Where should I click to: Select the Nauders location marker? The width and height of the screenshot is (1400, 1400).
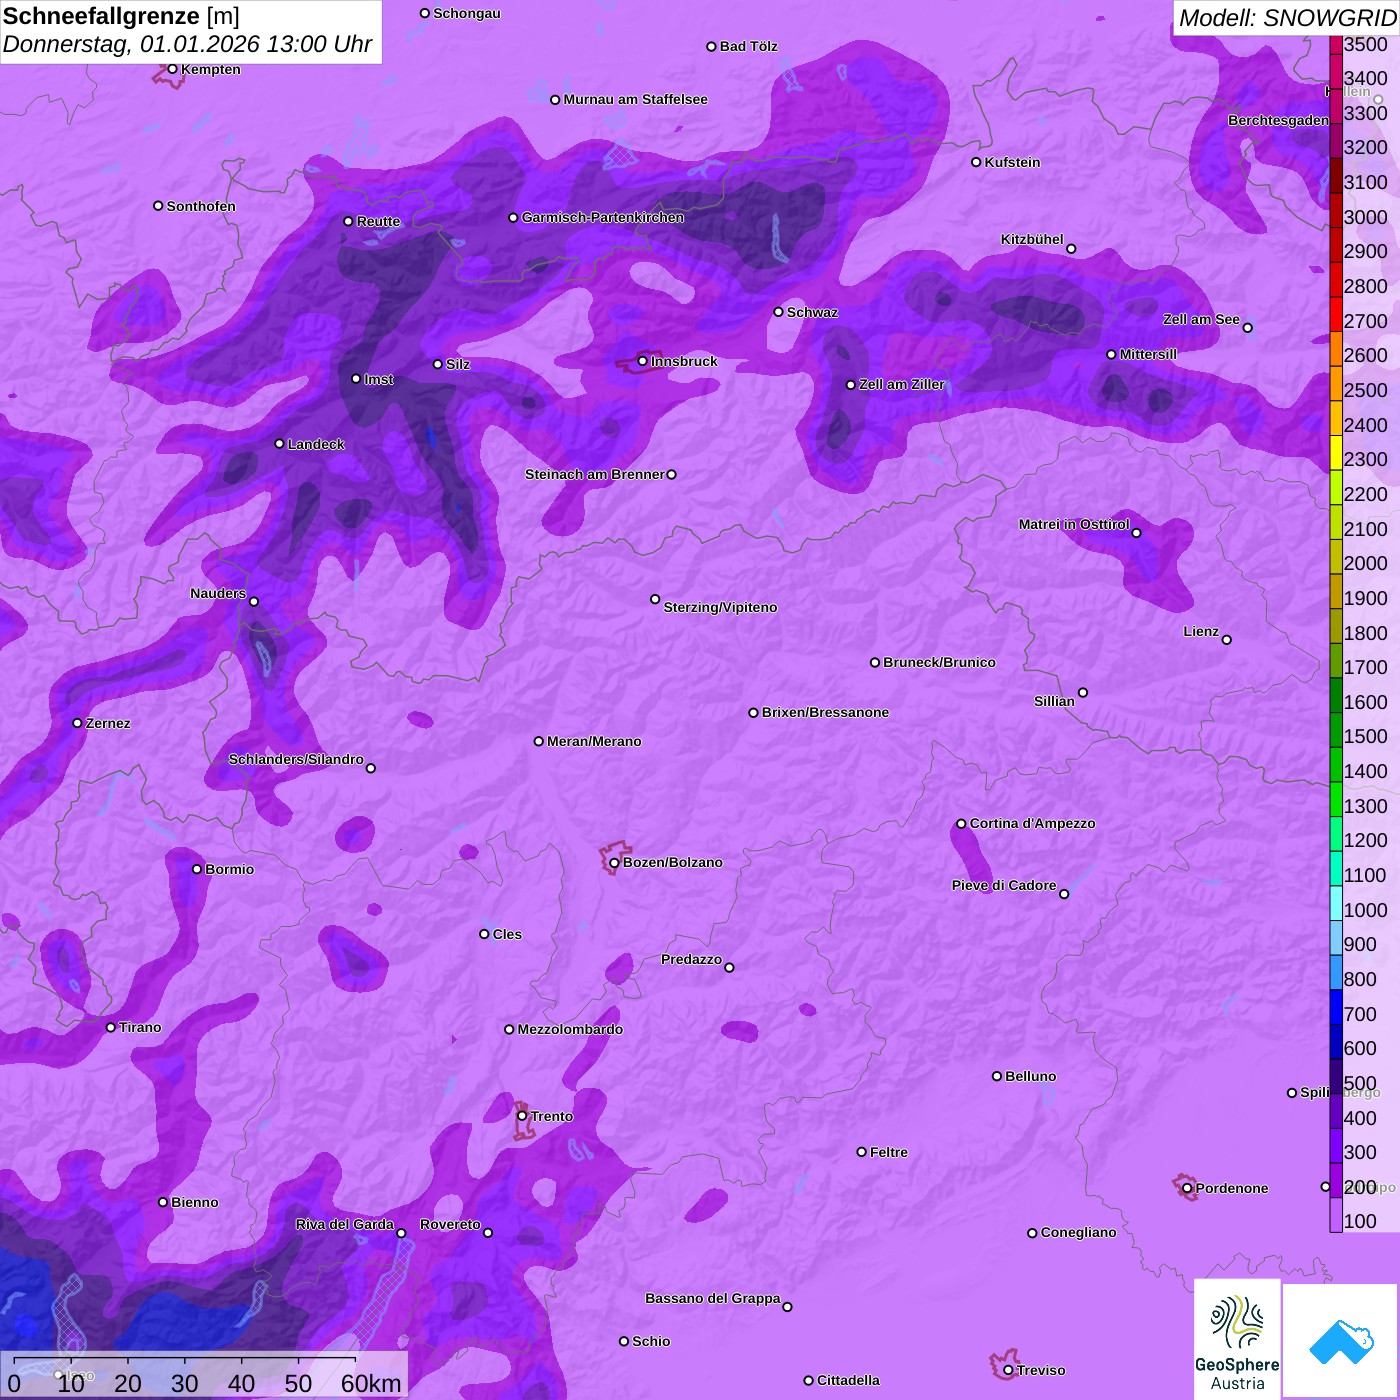(254, 601)
